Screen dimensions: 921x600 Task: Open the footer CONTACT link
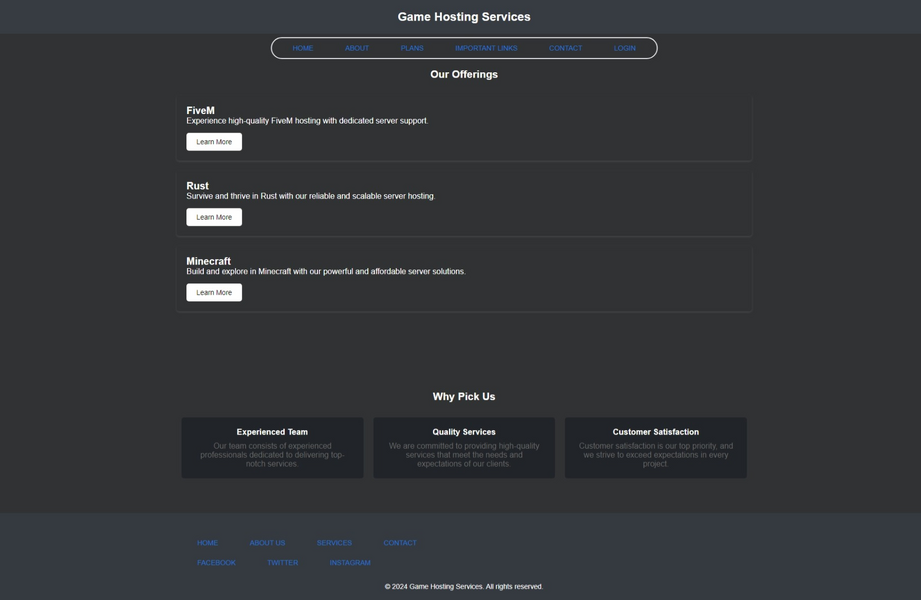[400, 543]
